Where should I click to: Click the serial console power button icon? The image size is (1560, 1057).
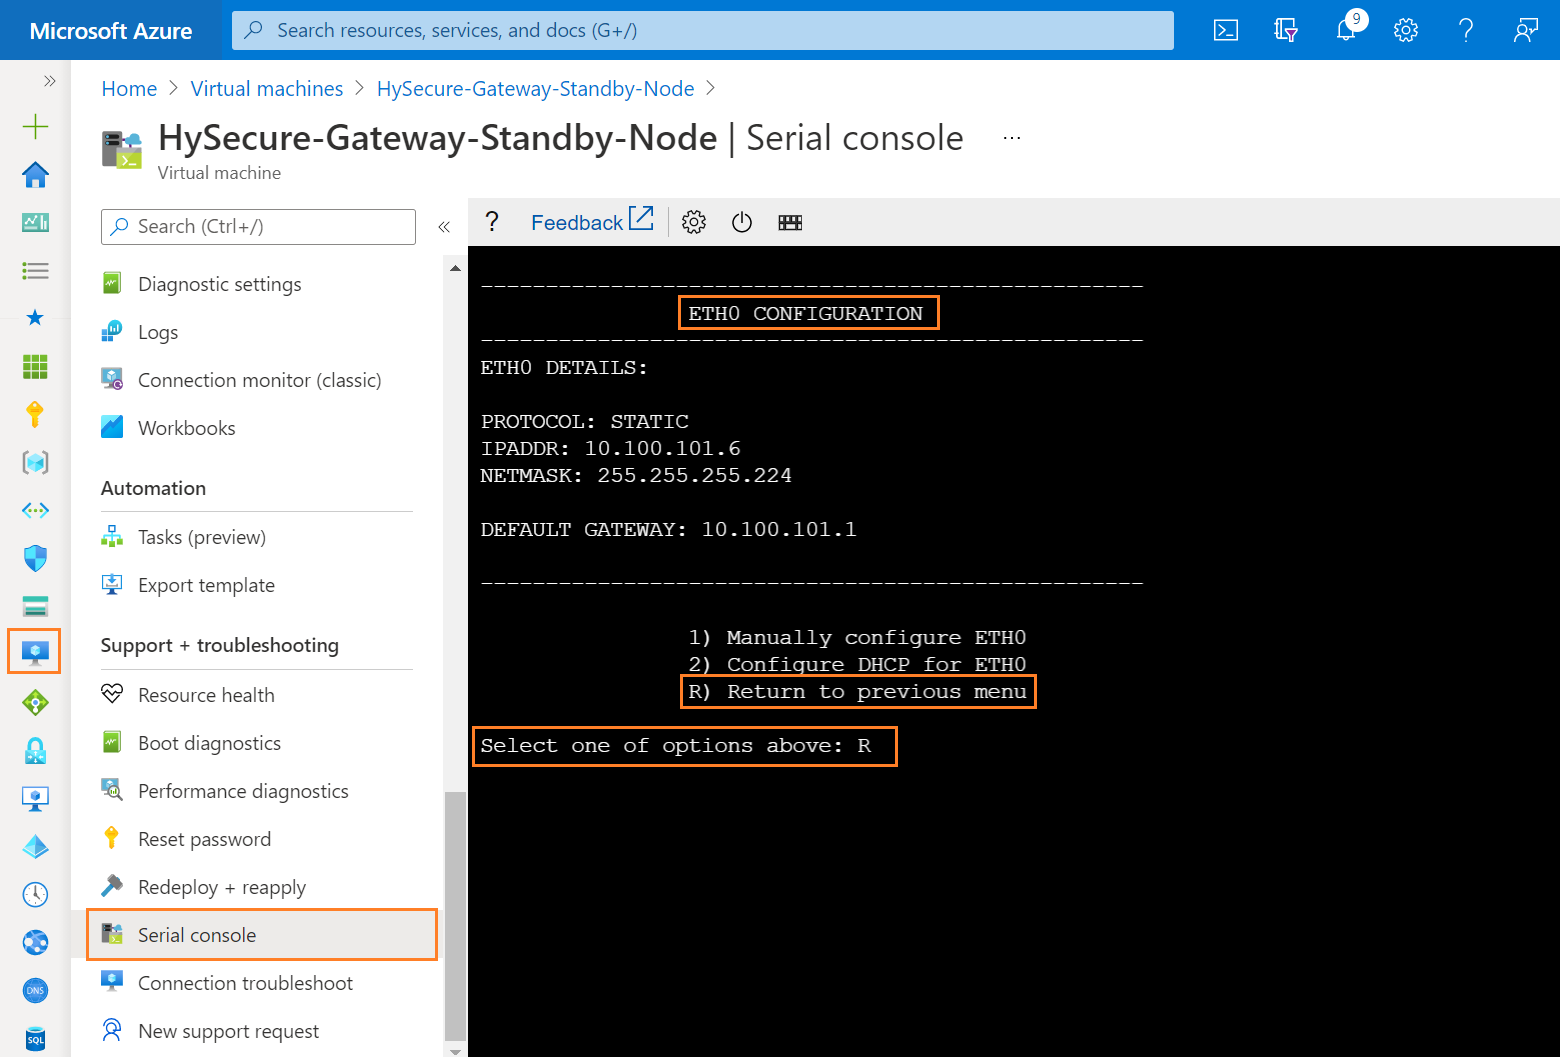coord(742,222)
